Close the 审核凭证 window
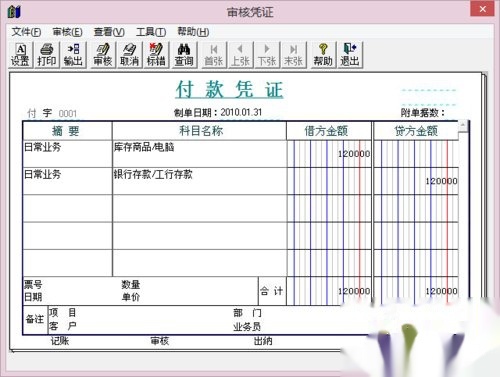This screenshot has height=377, width=500. coord(482,9)
